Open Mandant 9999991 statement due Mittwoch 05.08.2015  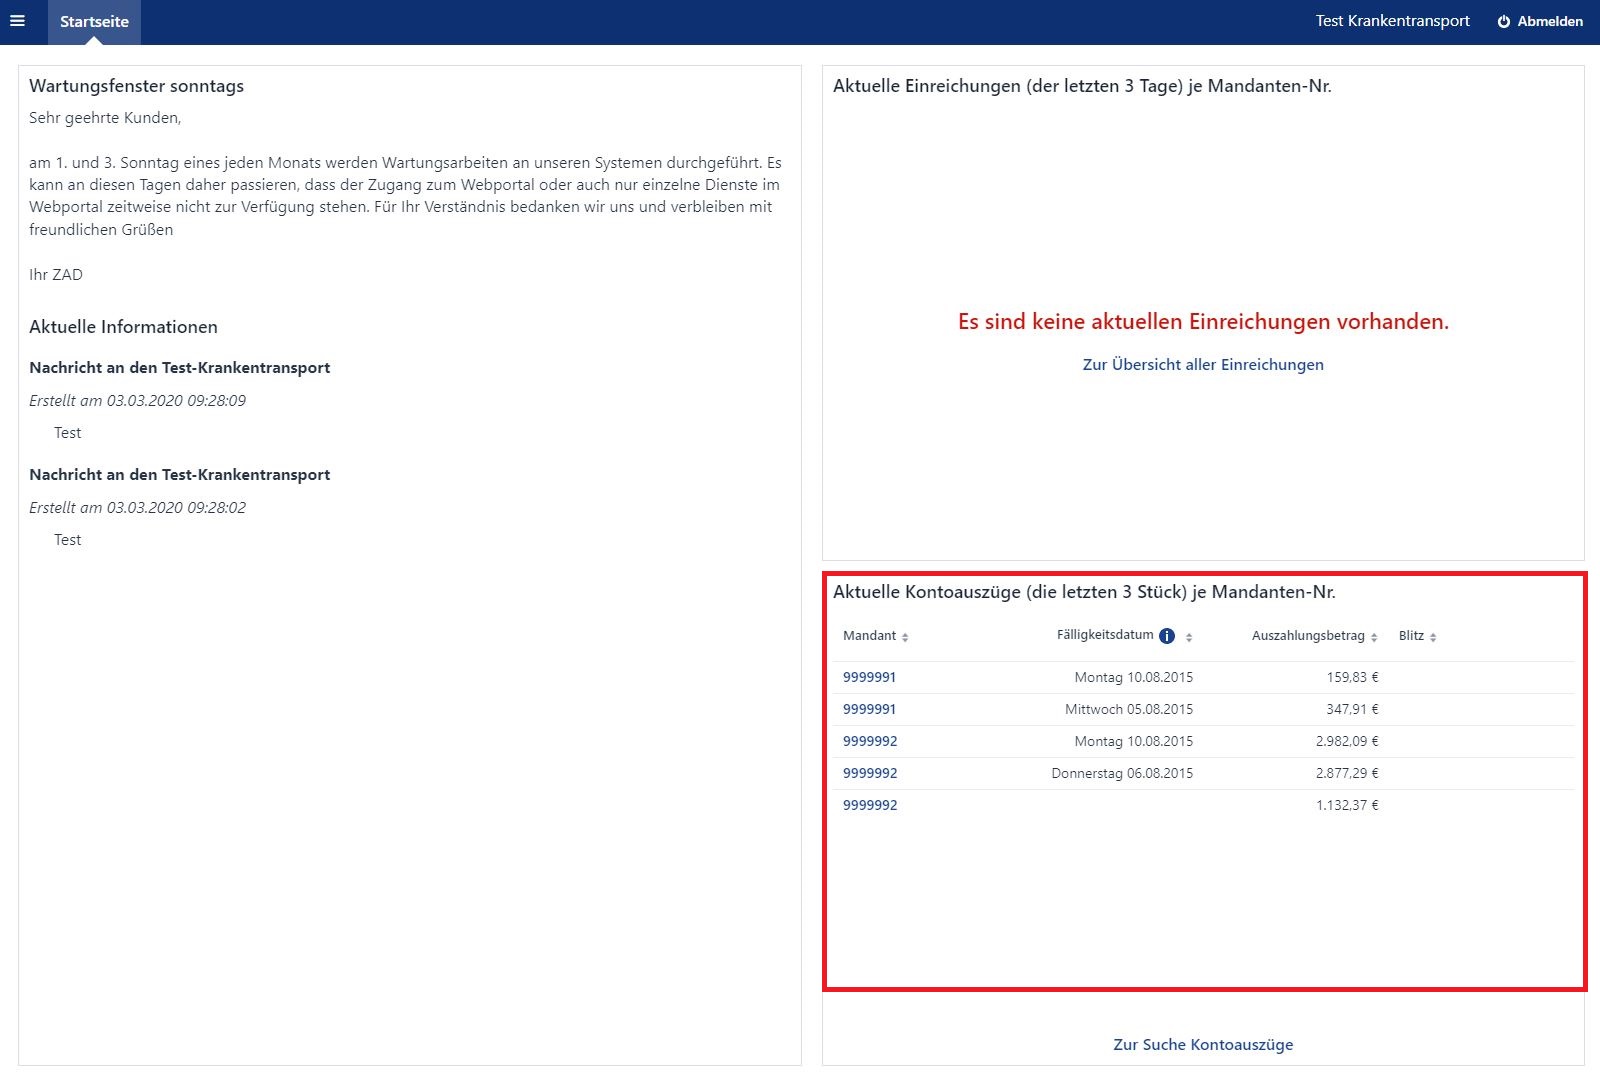point(869,709)
